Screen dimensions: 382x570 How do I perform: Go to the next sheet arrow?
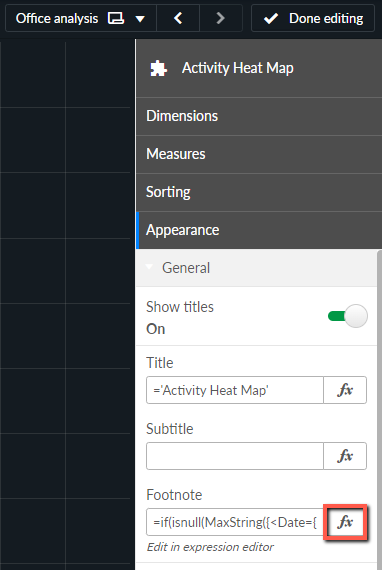(220, 18)
